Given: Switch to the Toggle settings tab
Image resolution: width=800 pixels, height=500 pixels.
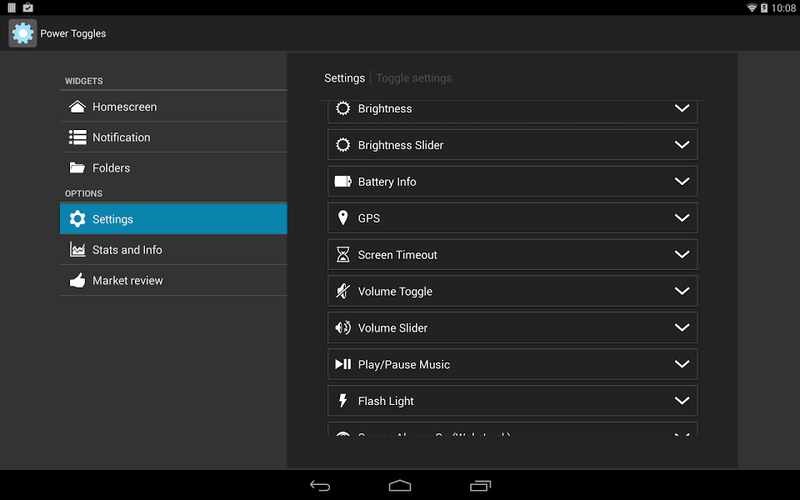Looking at the screenshot, I should click(414, 78).
